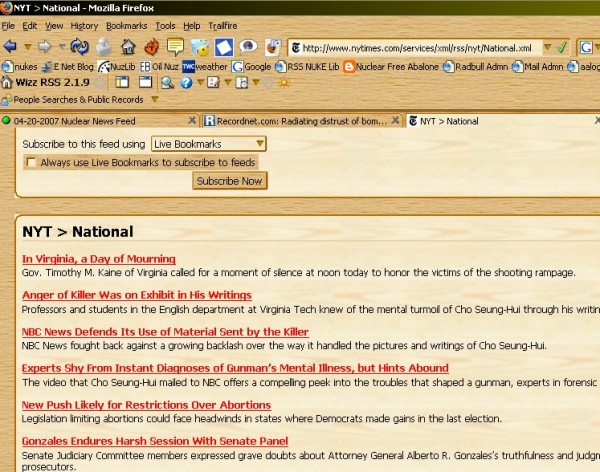Click the Wizz RSS checklist edit icon
This screenshot has width=600, height=472.
coord(214,82)
